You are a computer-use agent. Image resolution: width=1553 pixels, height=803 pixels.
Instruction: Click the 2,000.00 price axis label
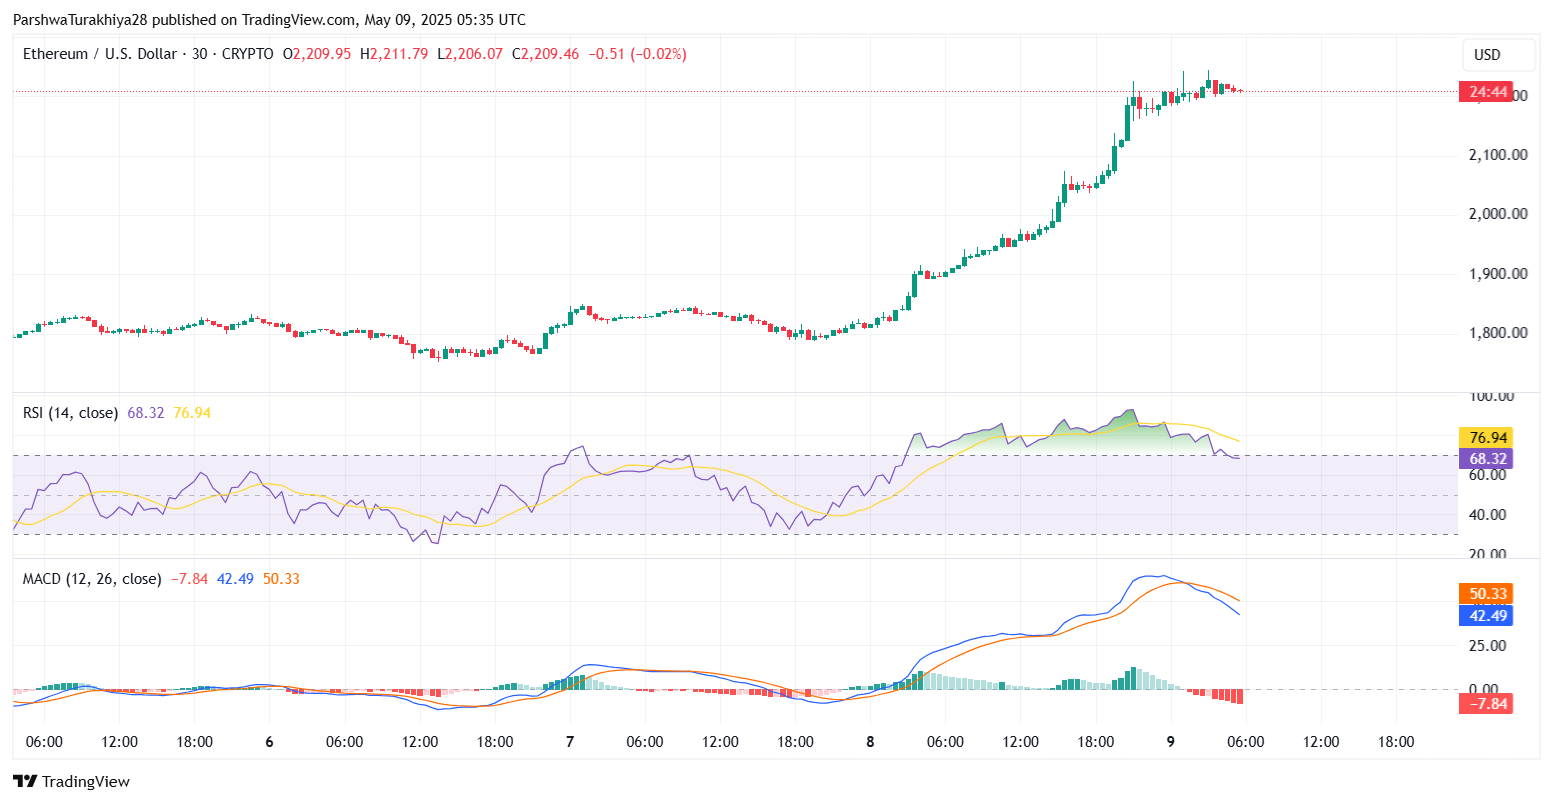1497,214
